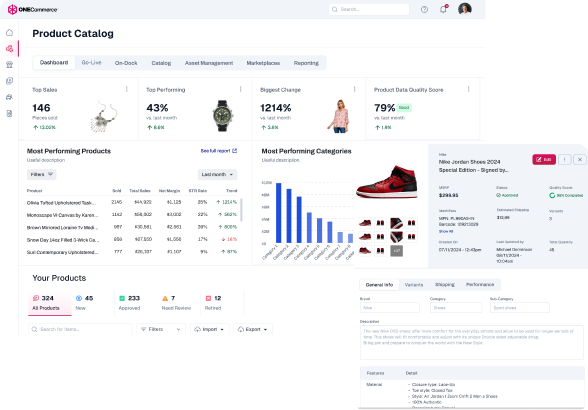Follow the See full report link

point(216,151)
